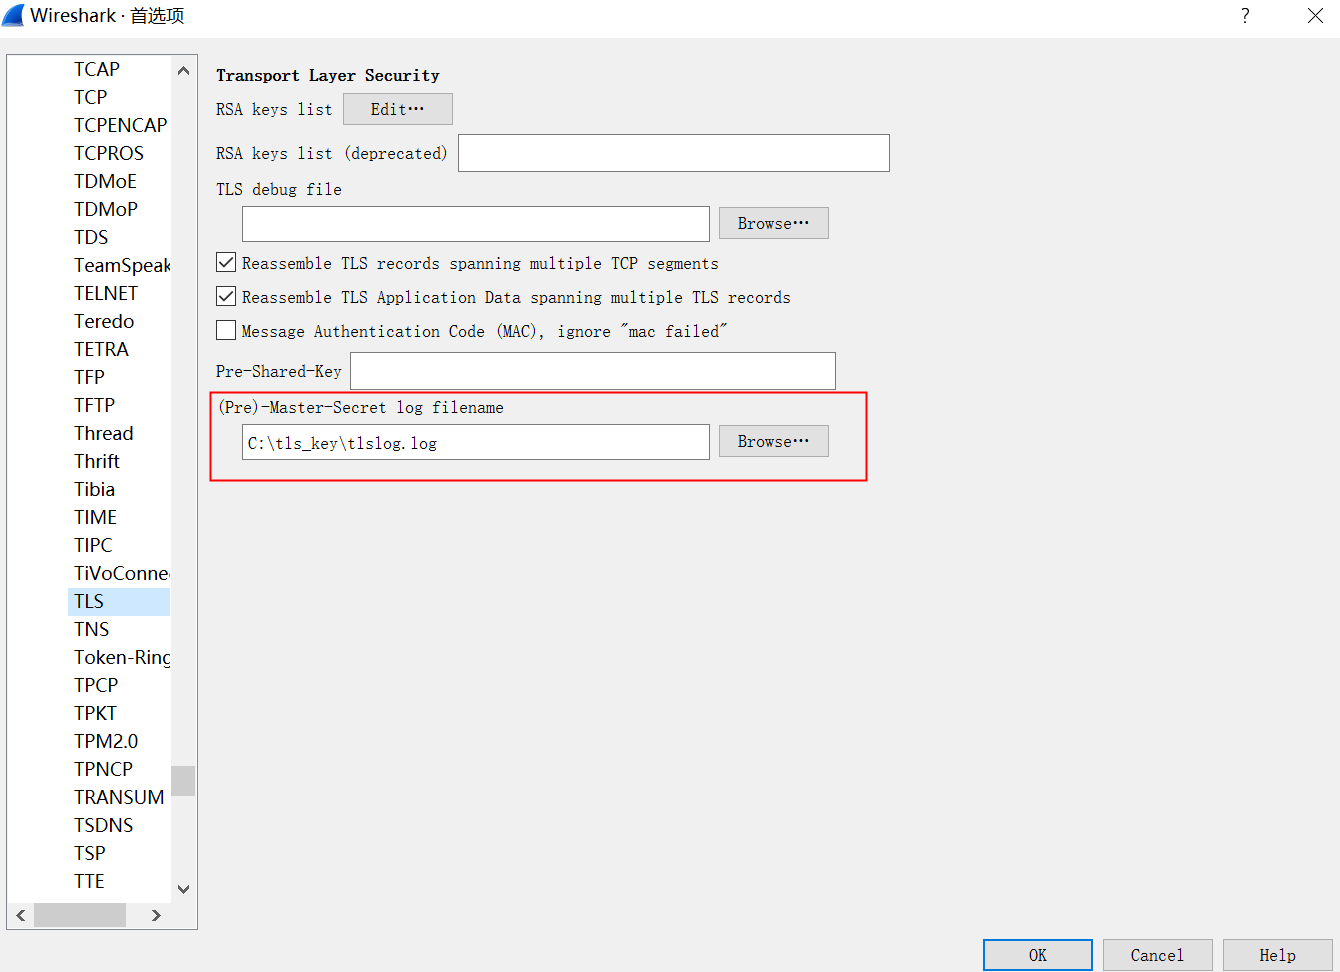The width and height of the screenshot is (1340, 972).
Task: Click the RSA keys list (deprecated) field
Action: 674,153
